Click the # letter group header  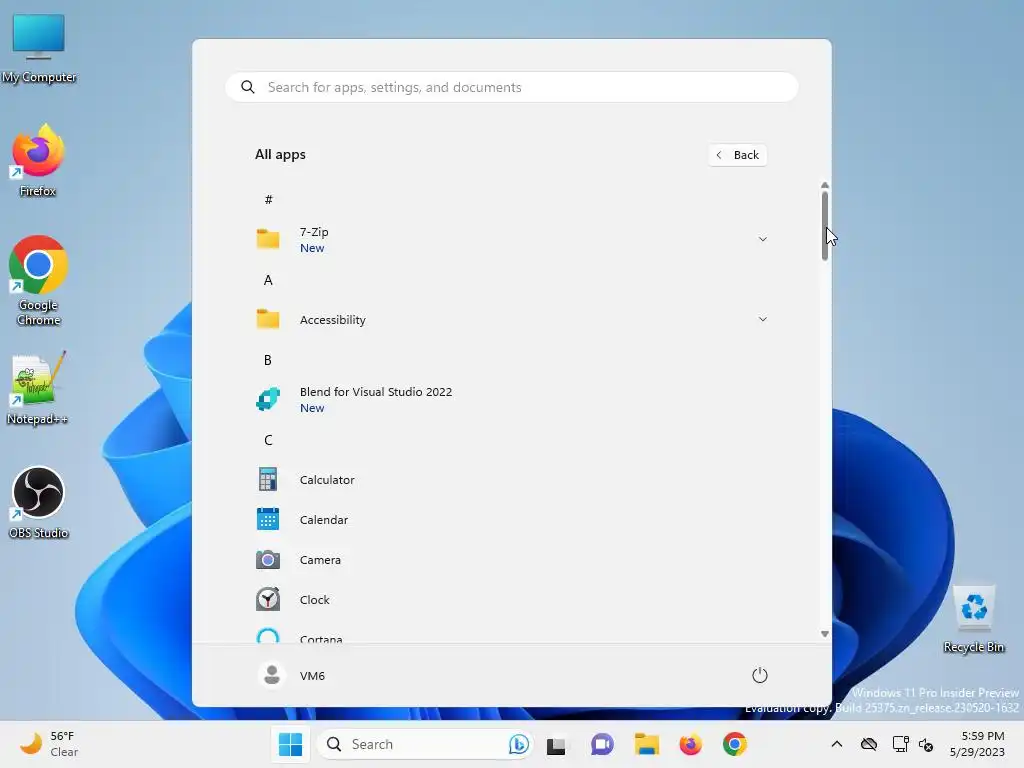tap(268, 199)
